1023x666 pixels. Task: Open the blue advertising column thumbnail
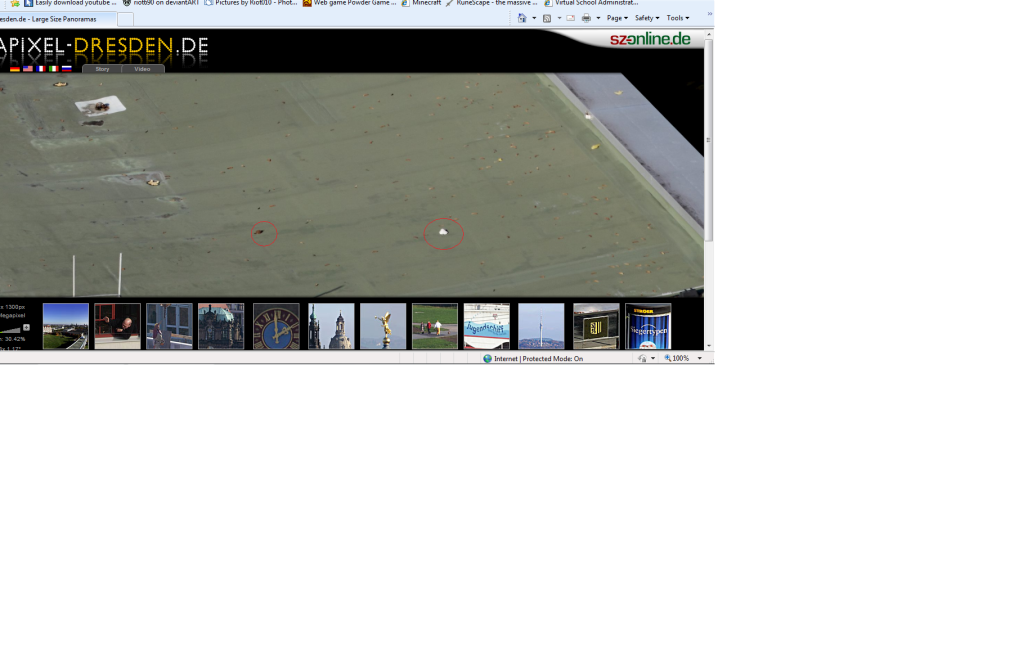pos(648,326)
